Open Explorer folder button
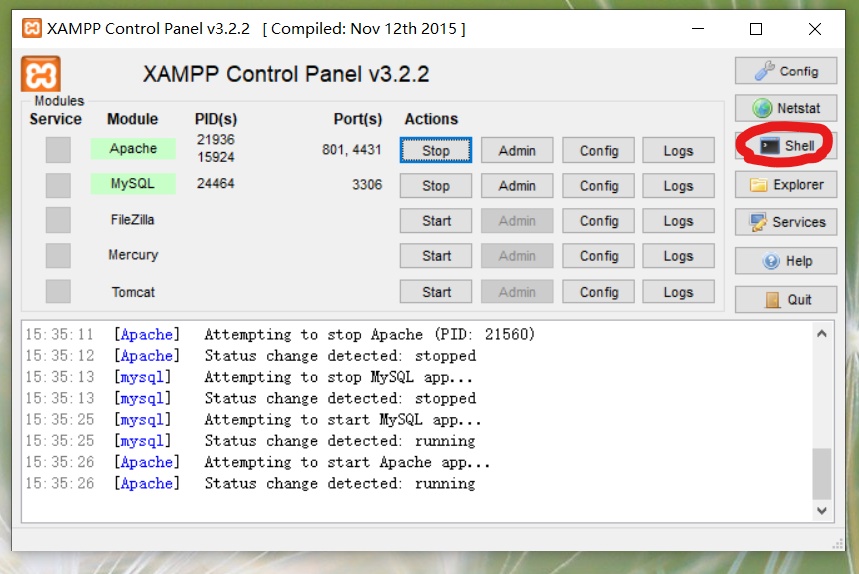This screenshot has width=859, height=574. [x=786, y=185]
